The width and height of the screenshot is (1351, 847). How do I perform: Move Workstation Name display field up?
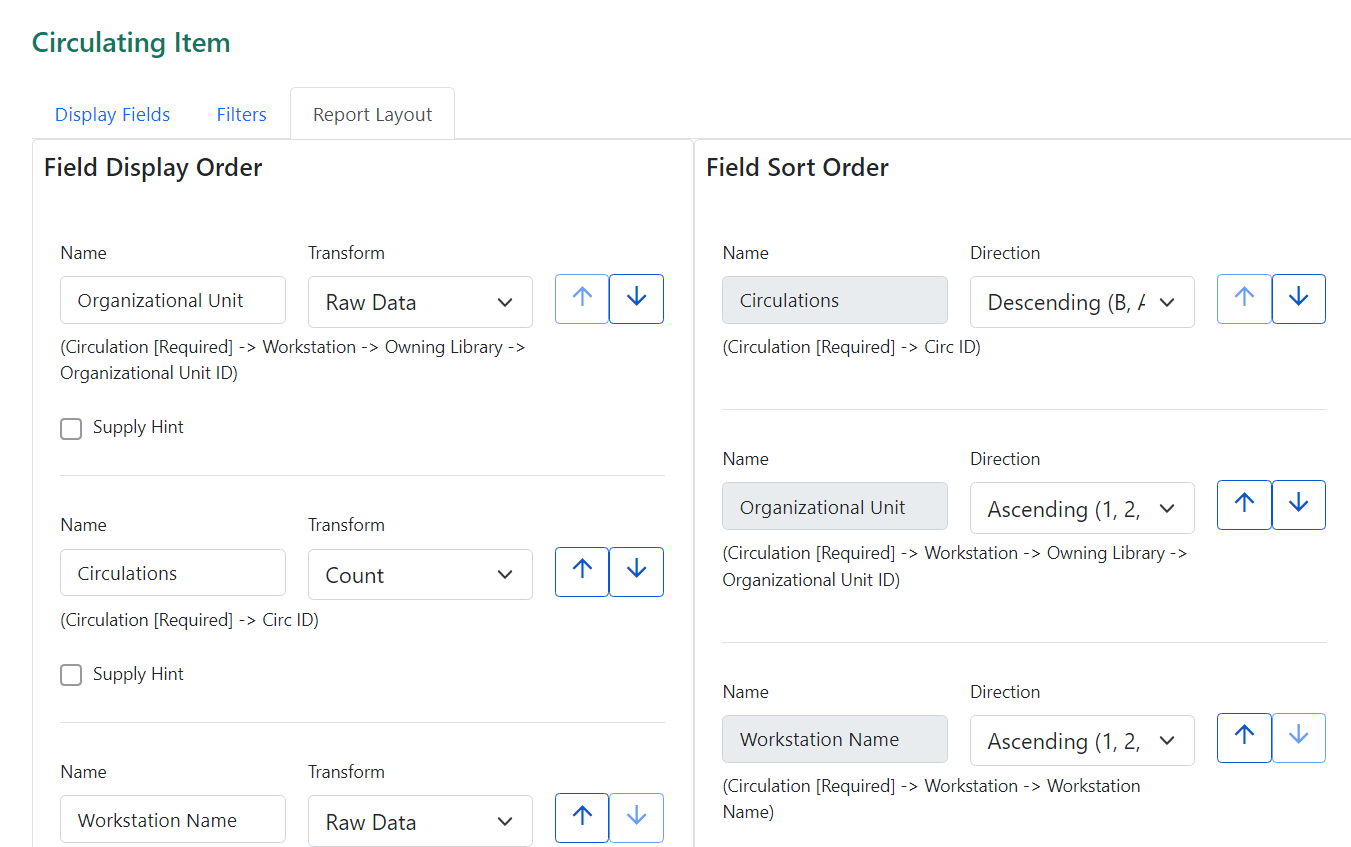click(581, 817)
